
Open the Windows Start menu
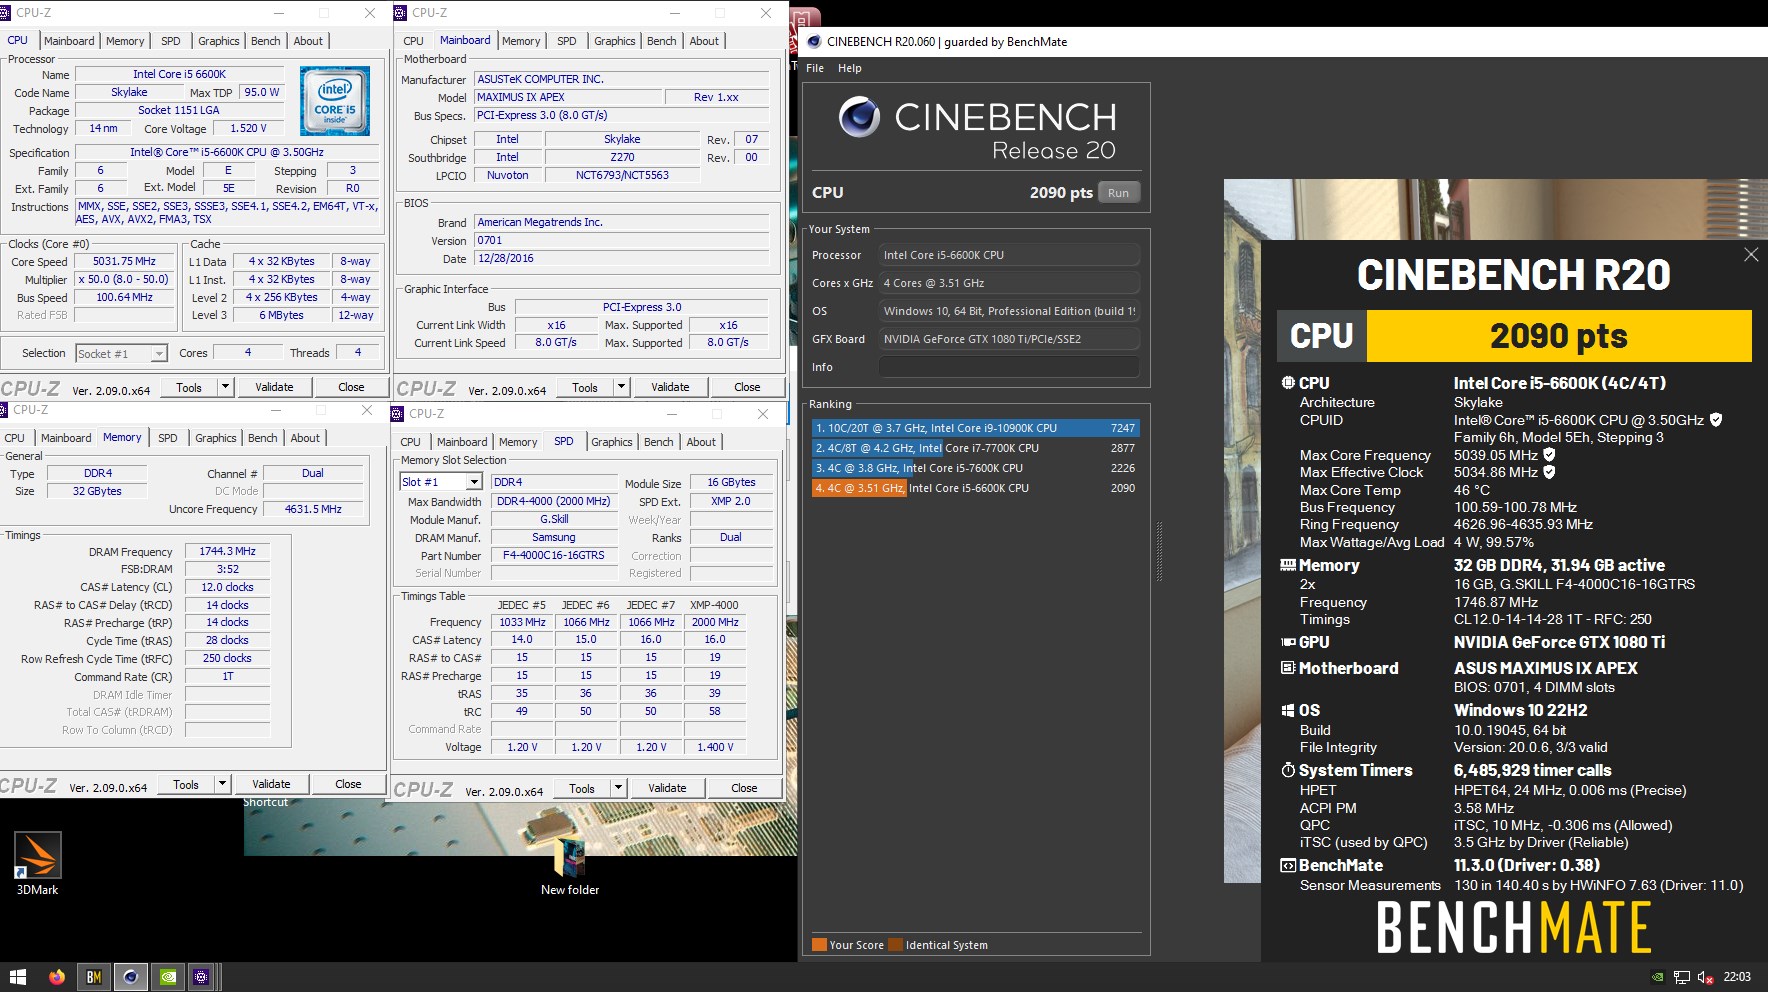[17, 977]
